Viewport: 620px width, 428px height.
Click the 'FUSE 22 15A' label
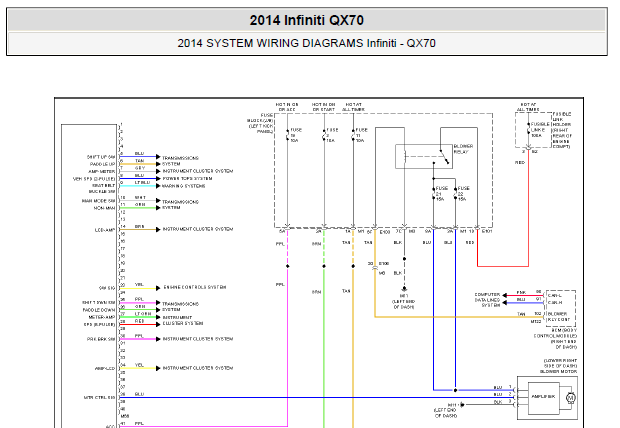[x=463, y=193]
